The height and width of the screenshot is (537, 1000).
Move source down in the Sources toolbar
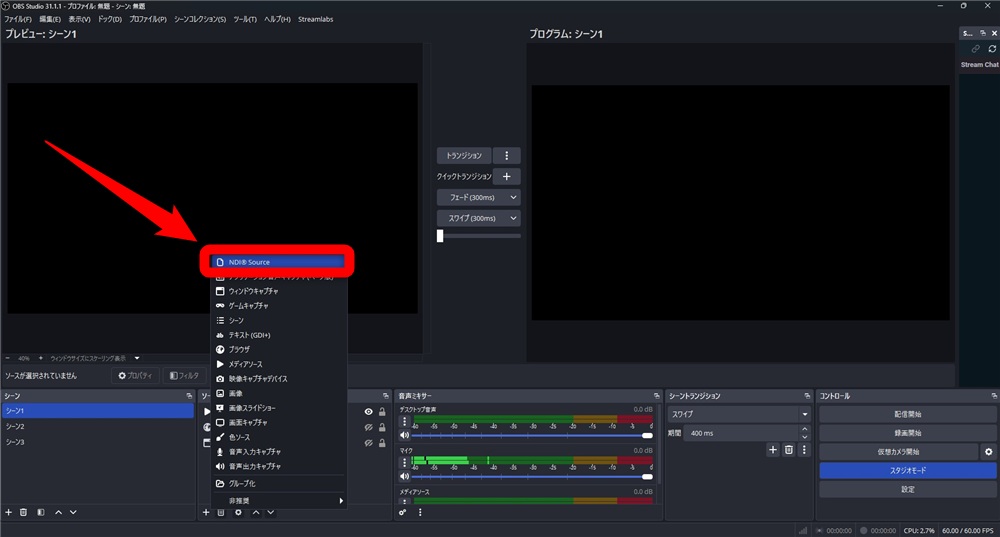coord(270,512)
